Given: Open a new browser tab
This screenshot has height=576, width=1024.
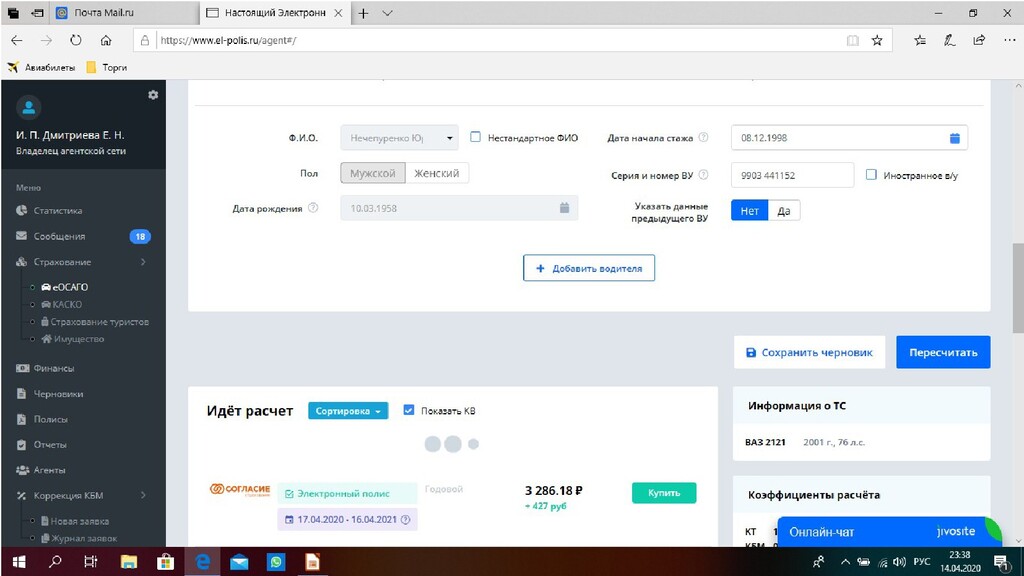Looking at the screenshot, I should pos(364,13).
